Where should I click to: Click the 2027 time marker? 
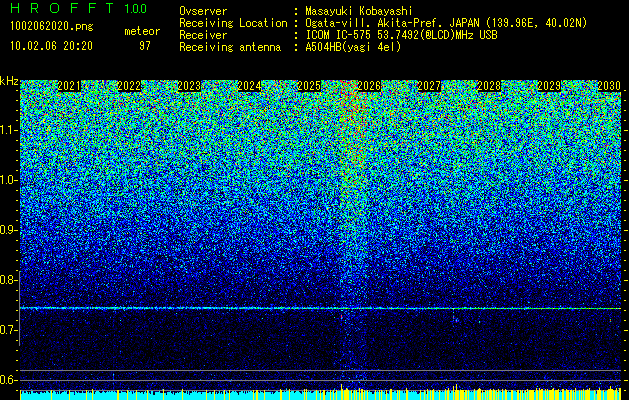(429, 86)
